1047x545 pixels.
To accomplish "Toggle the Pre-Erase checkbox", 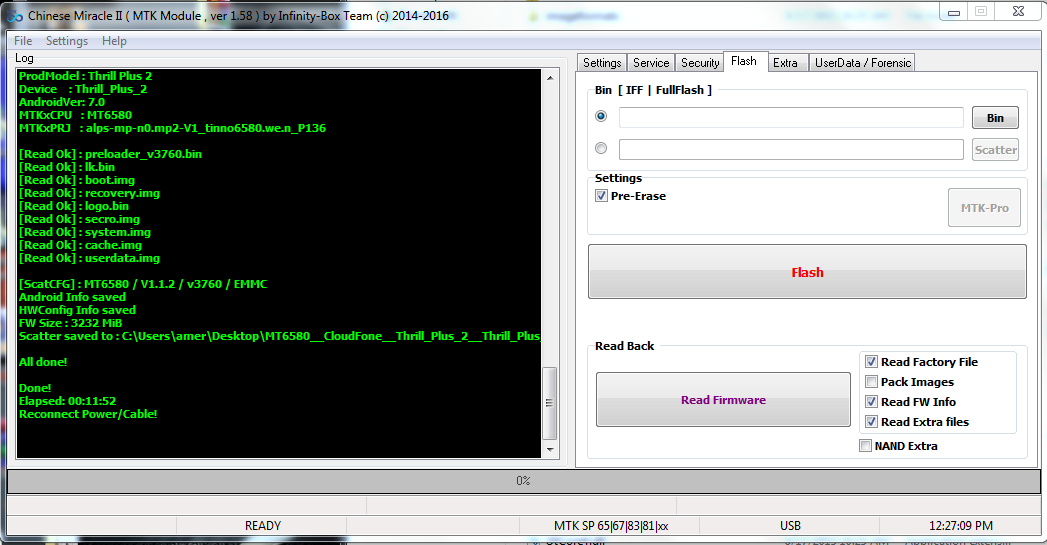I will pos(602,196).
